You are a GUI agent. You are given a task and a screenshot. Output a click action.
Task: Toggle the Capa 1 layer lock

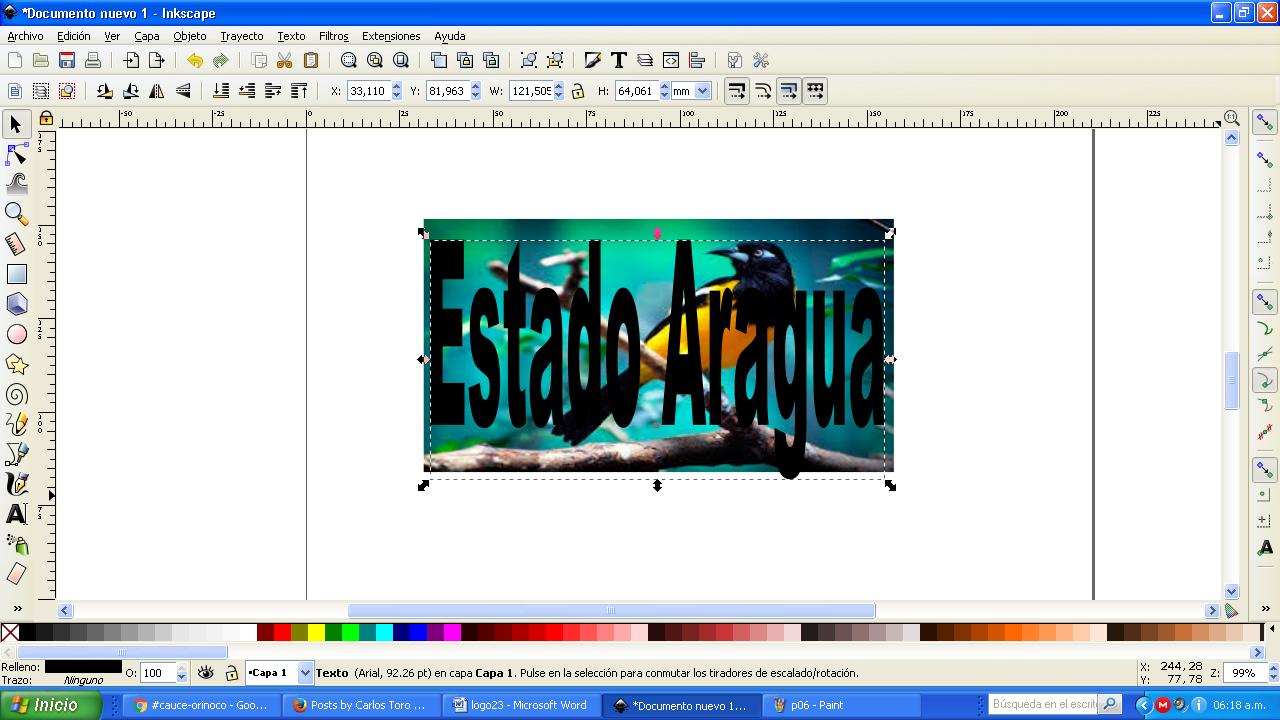tap(232, 673)
